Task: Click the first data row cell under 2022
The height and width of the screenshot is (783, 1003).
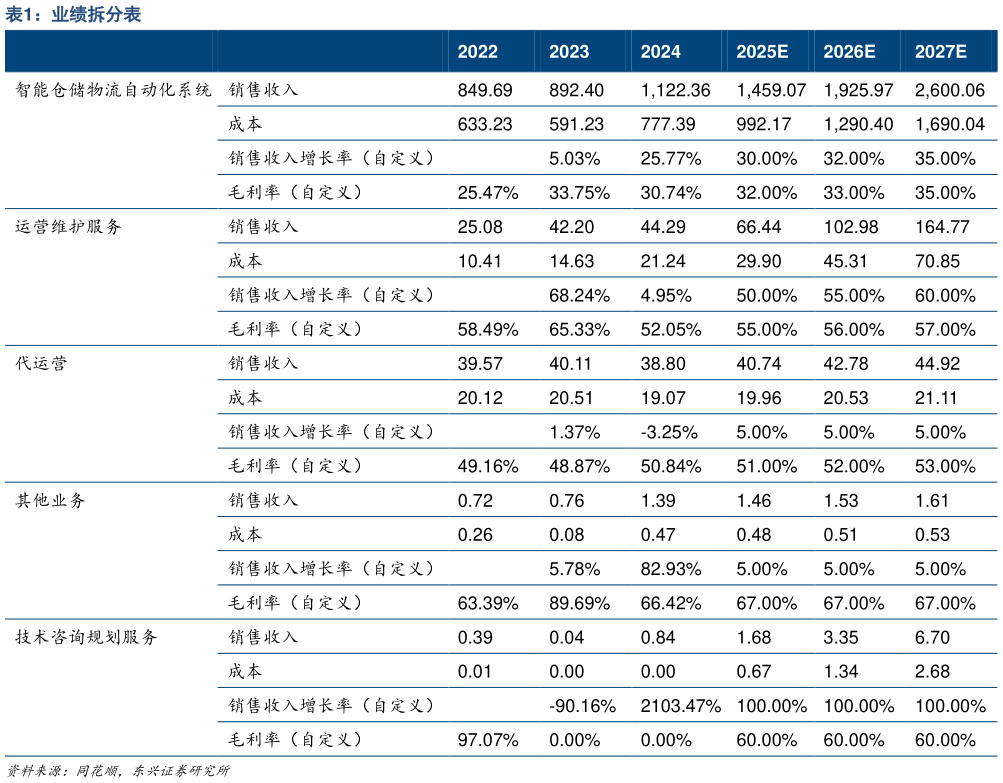Action: [x=477, y=90]
